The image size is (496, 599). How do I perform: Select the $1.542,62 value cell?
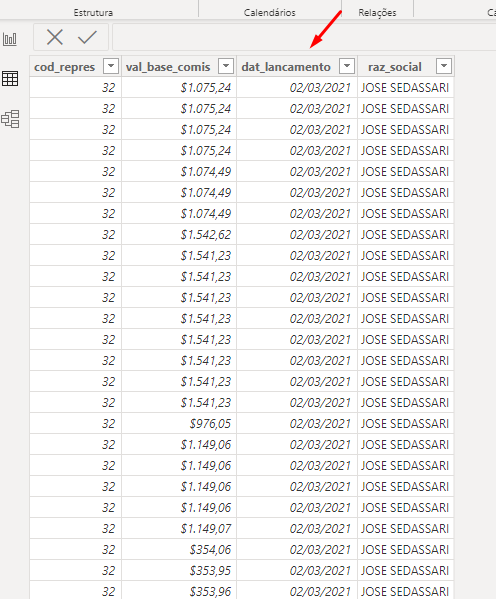tap(179, 234)
